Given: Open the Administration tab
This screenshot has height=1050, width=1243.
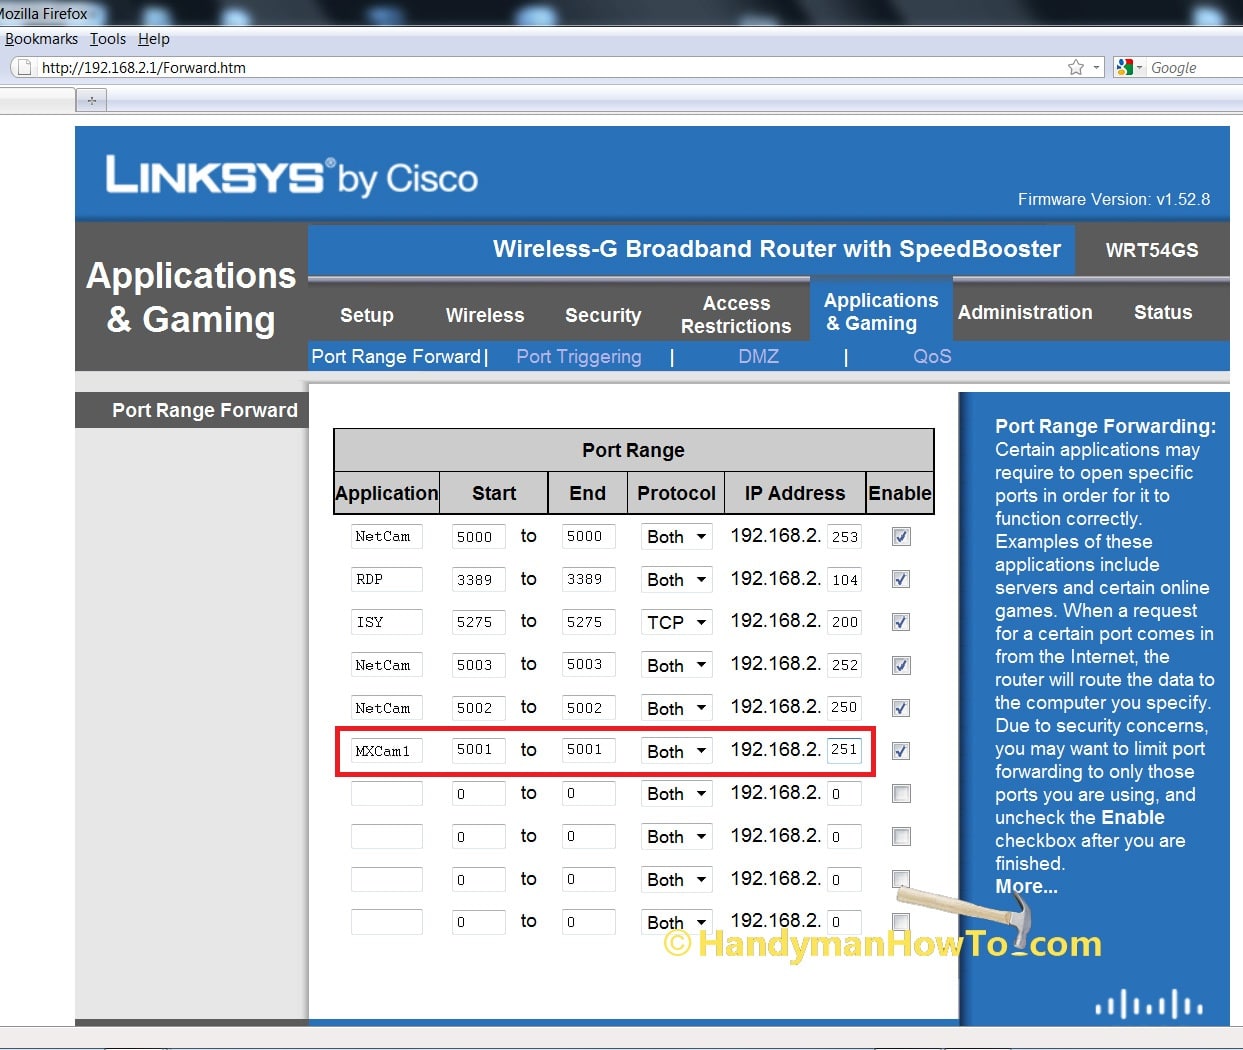Looking at the screenshot, I should click(1025, 312).
